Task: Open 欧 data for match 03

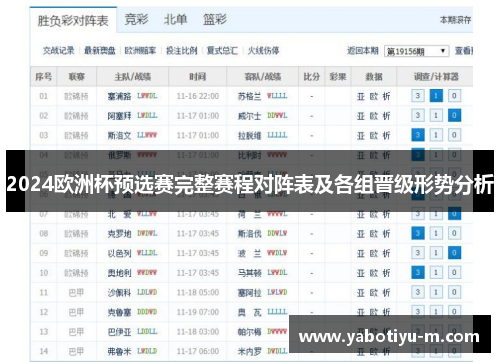Action: pyautogui.click(x=374, y=136)
